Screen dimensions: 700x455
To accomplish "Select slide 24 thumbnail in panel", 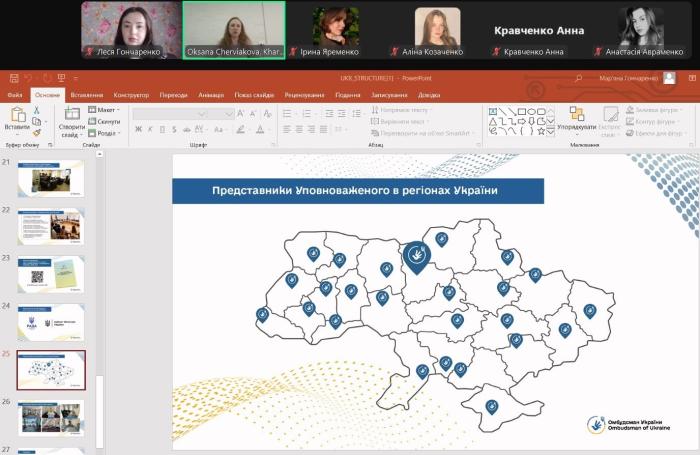I will (x=51, y=322).
